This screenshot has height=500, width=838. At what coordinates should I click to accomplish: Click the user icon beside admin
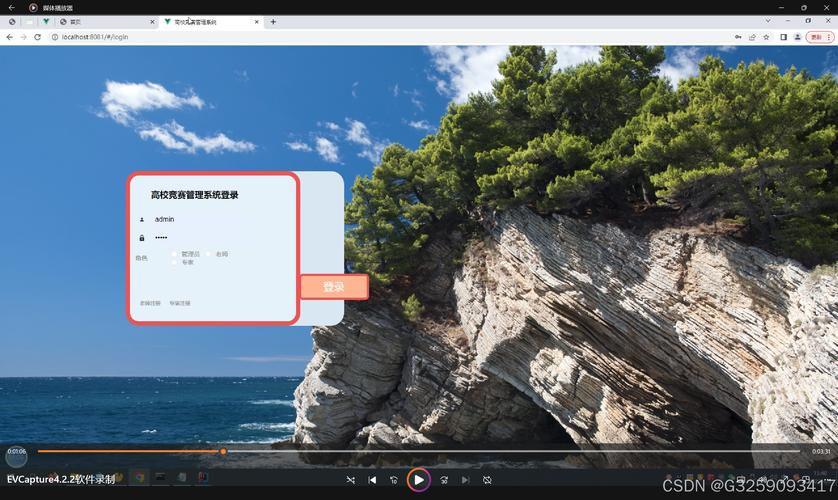(142, 220)
